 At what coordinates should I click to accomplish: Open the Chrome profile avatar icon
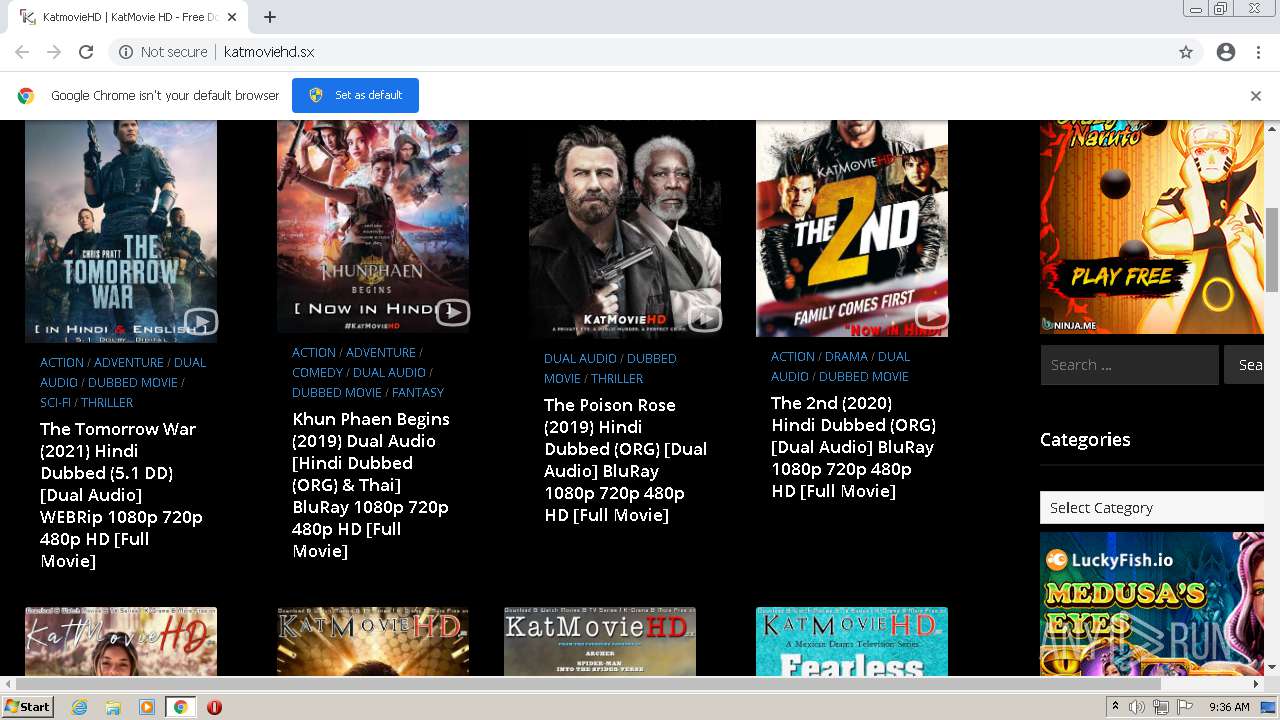pos(1226,52)
